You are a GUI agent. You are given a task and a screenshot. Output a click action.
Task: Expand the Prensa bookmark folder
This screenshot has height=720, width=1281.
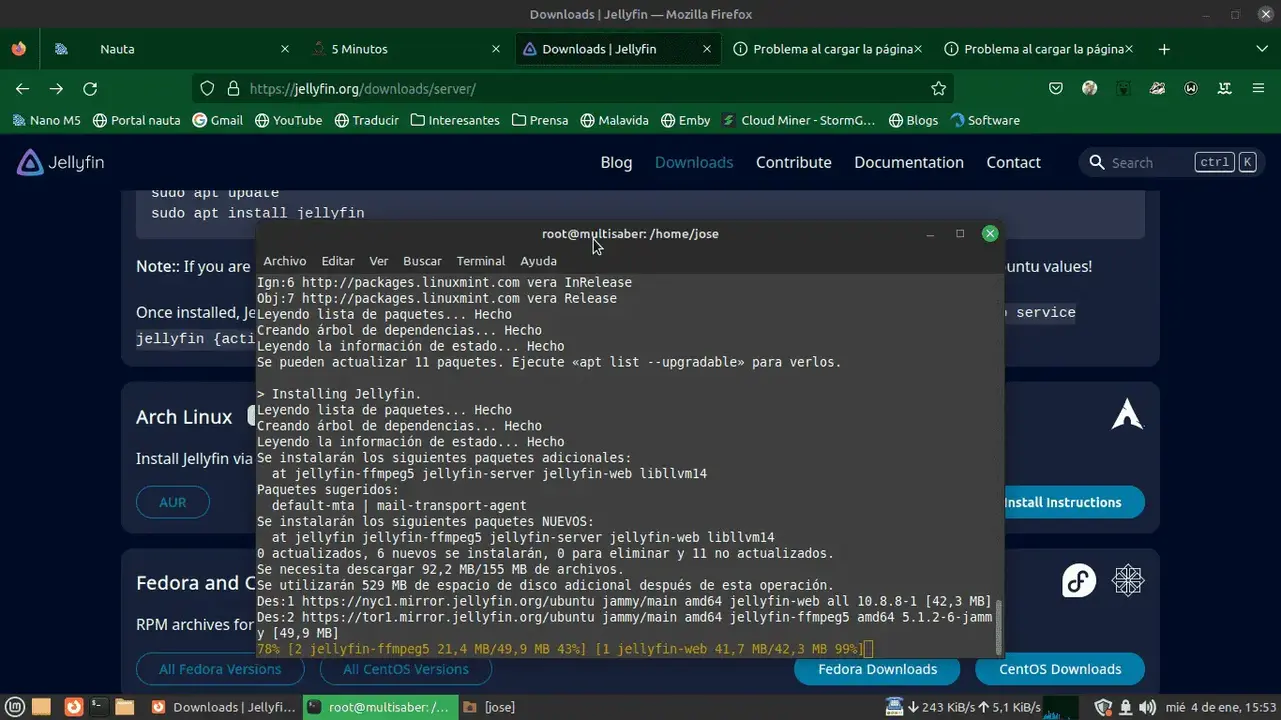point(540,120)
